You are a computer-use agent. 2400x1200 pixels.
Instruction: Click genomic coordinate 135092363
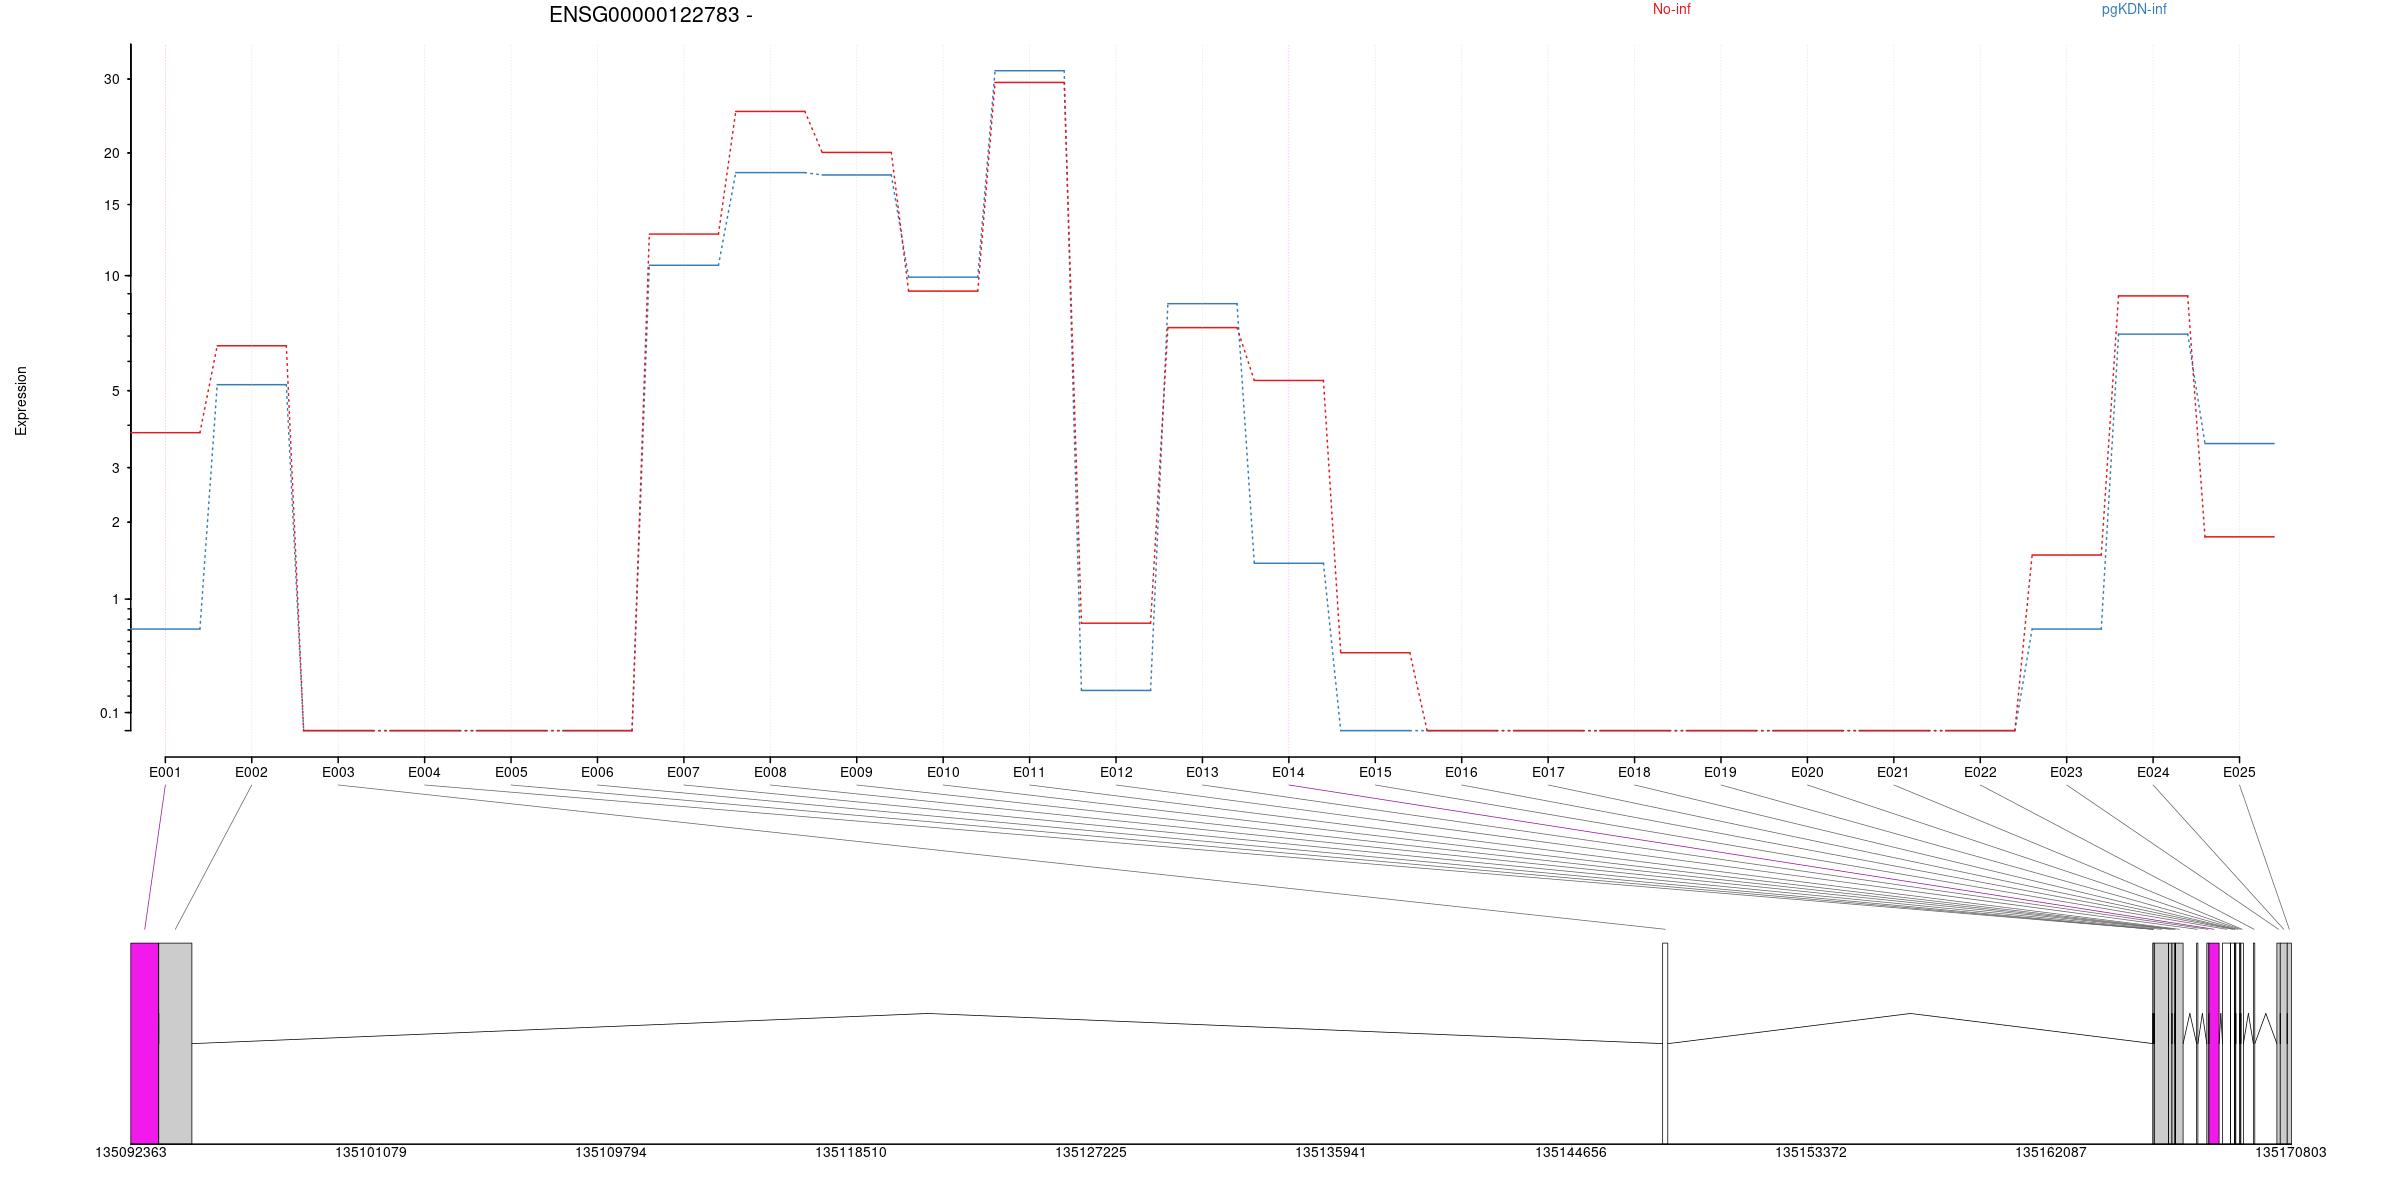tap(131, 1152)
